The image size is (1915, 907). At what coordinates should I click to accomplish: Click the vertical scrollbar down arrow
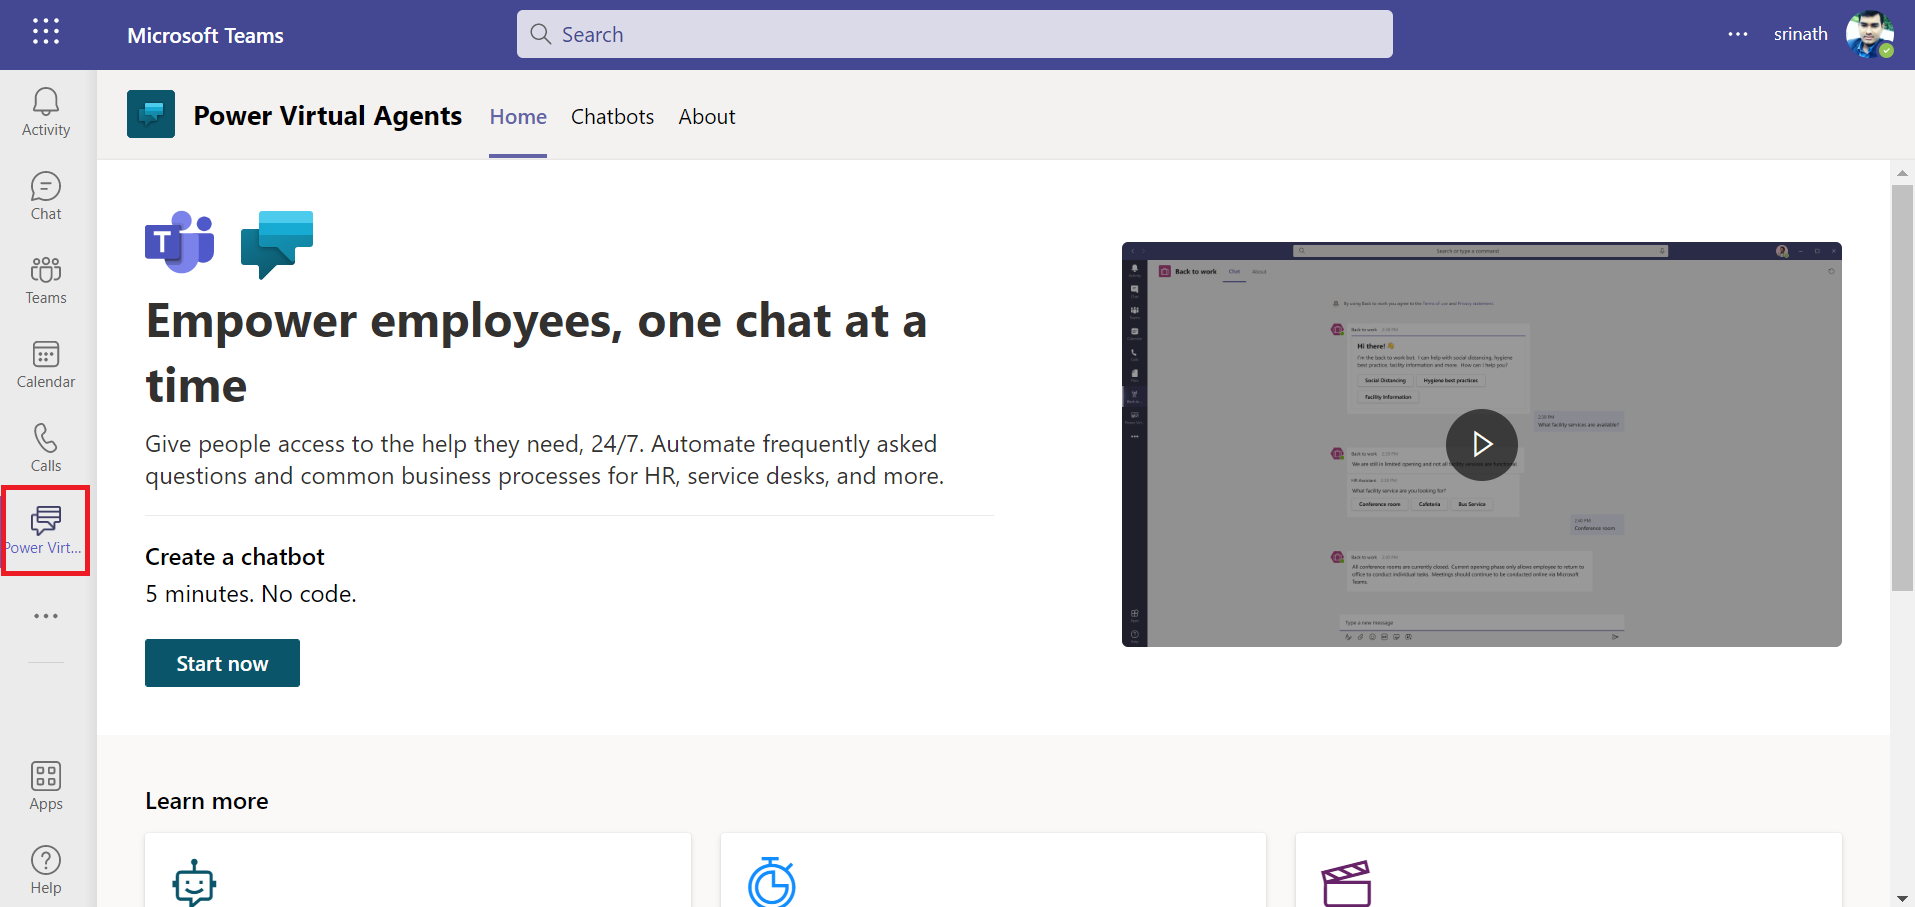pos(1902,898)
